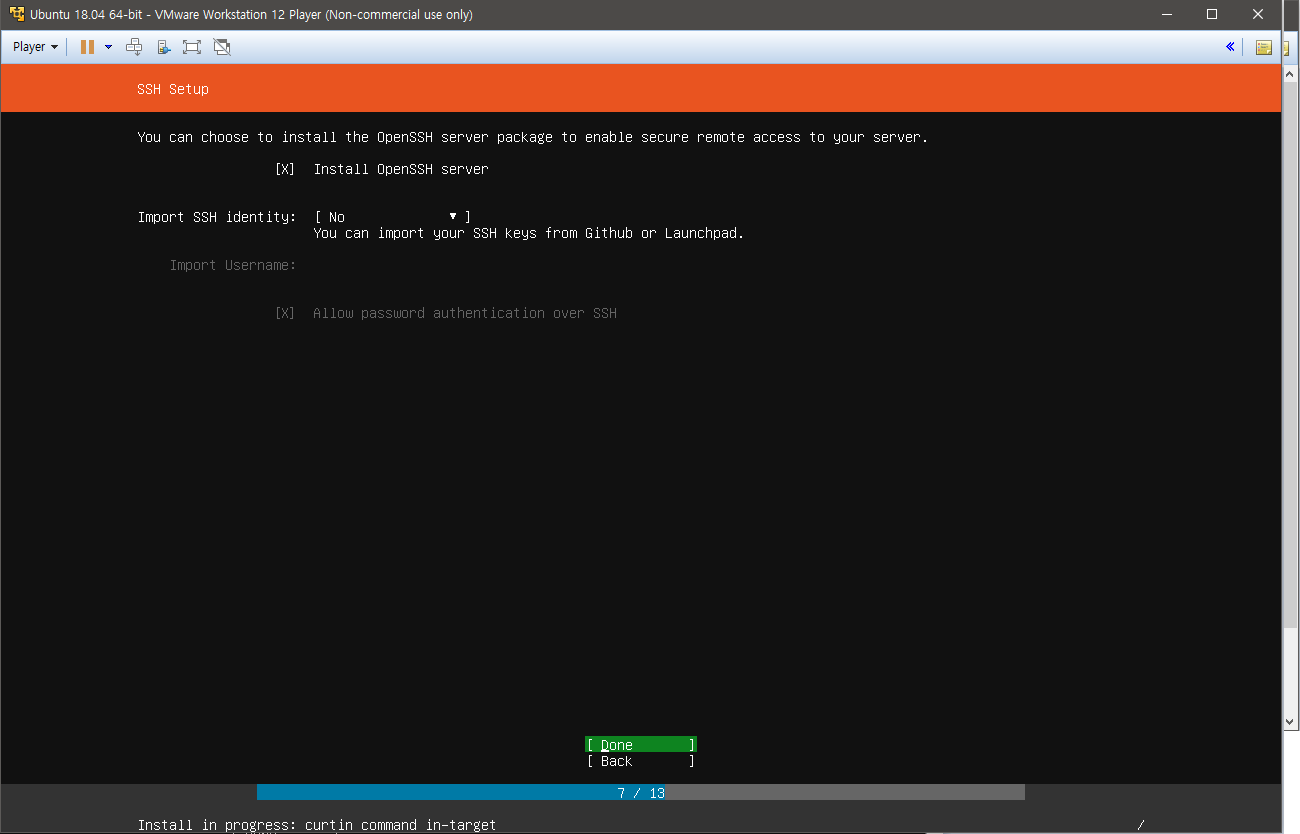This screenshot has height=834, width=1300.
Task: Minimize the VMware Player window
Action: (1165, 14)
